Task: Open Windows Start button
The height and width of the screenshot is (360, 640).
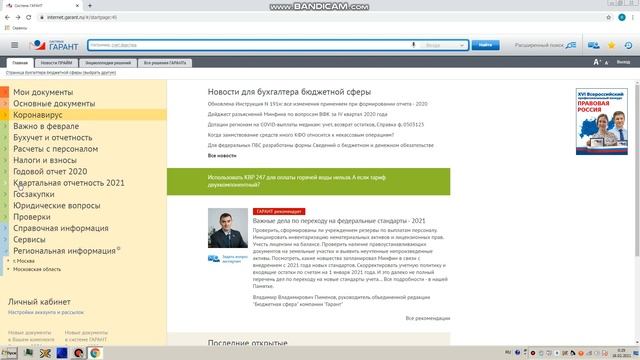Action: [x=9, y=353]
